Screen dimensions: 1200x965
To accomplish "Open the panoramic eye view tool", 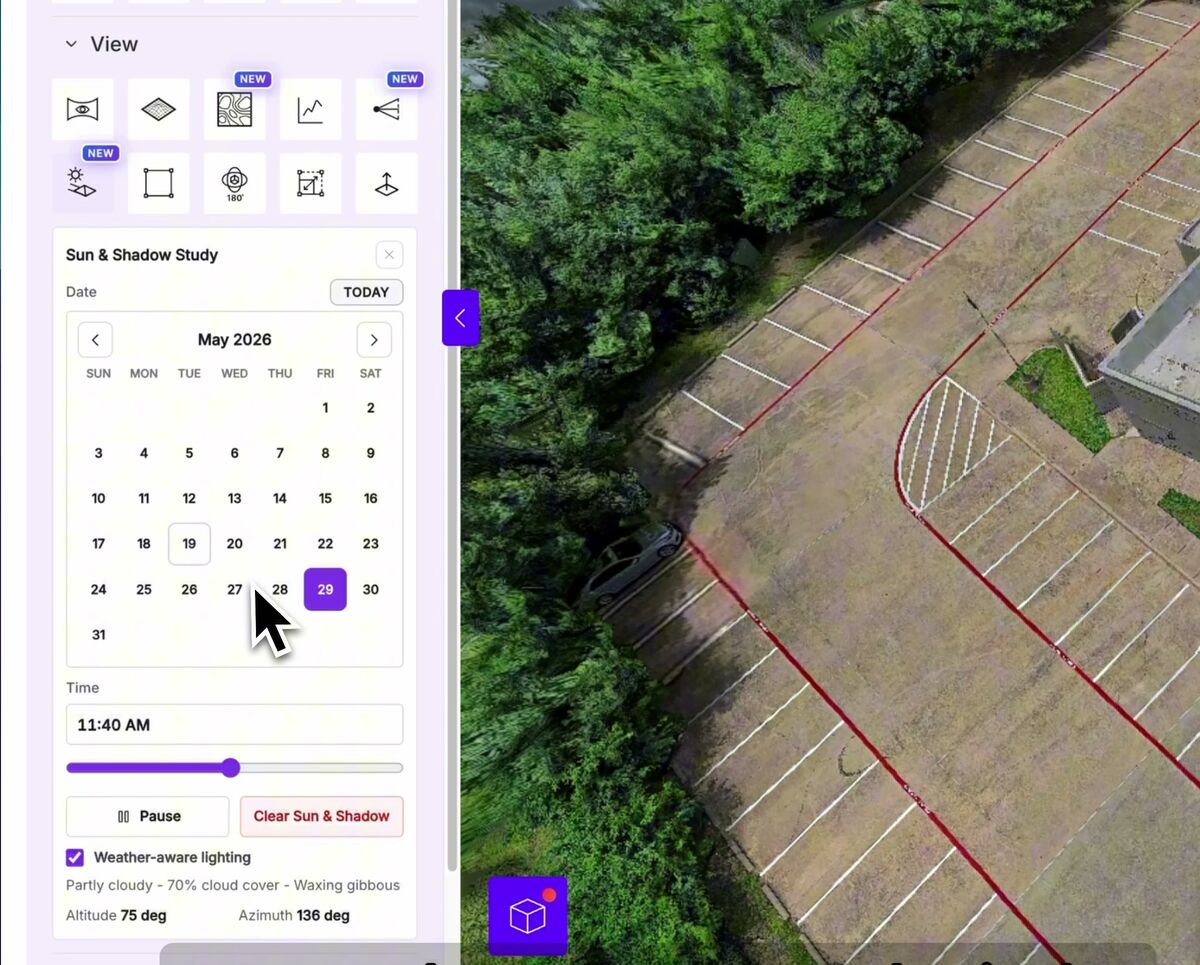I will [83, 109].
